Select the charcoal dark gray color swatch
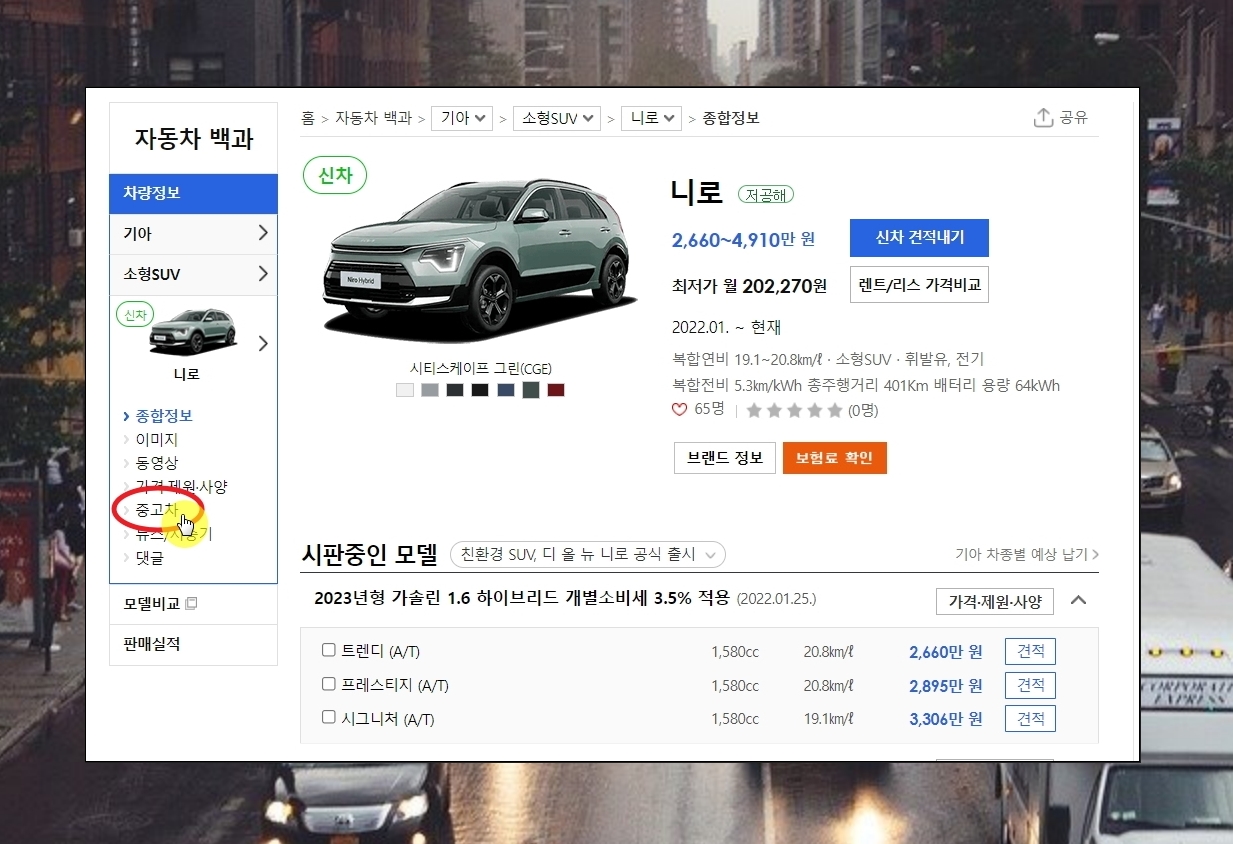Viewport: 1233px width, 844px height. (455, 390)
